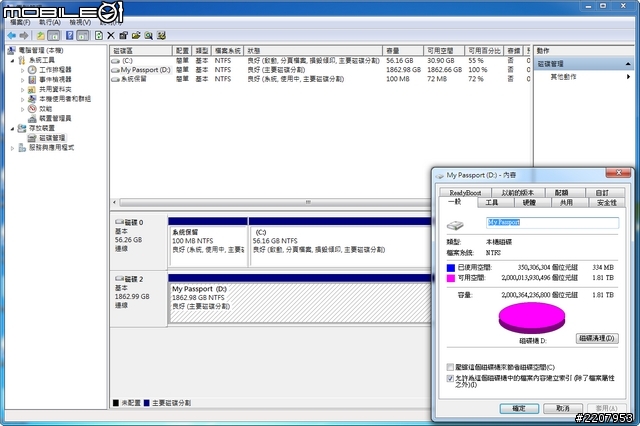
Task: Collapse the 系統工具 tree node
Action: tap(12, 60)
